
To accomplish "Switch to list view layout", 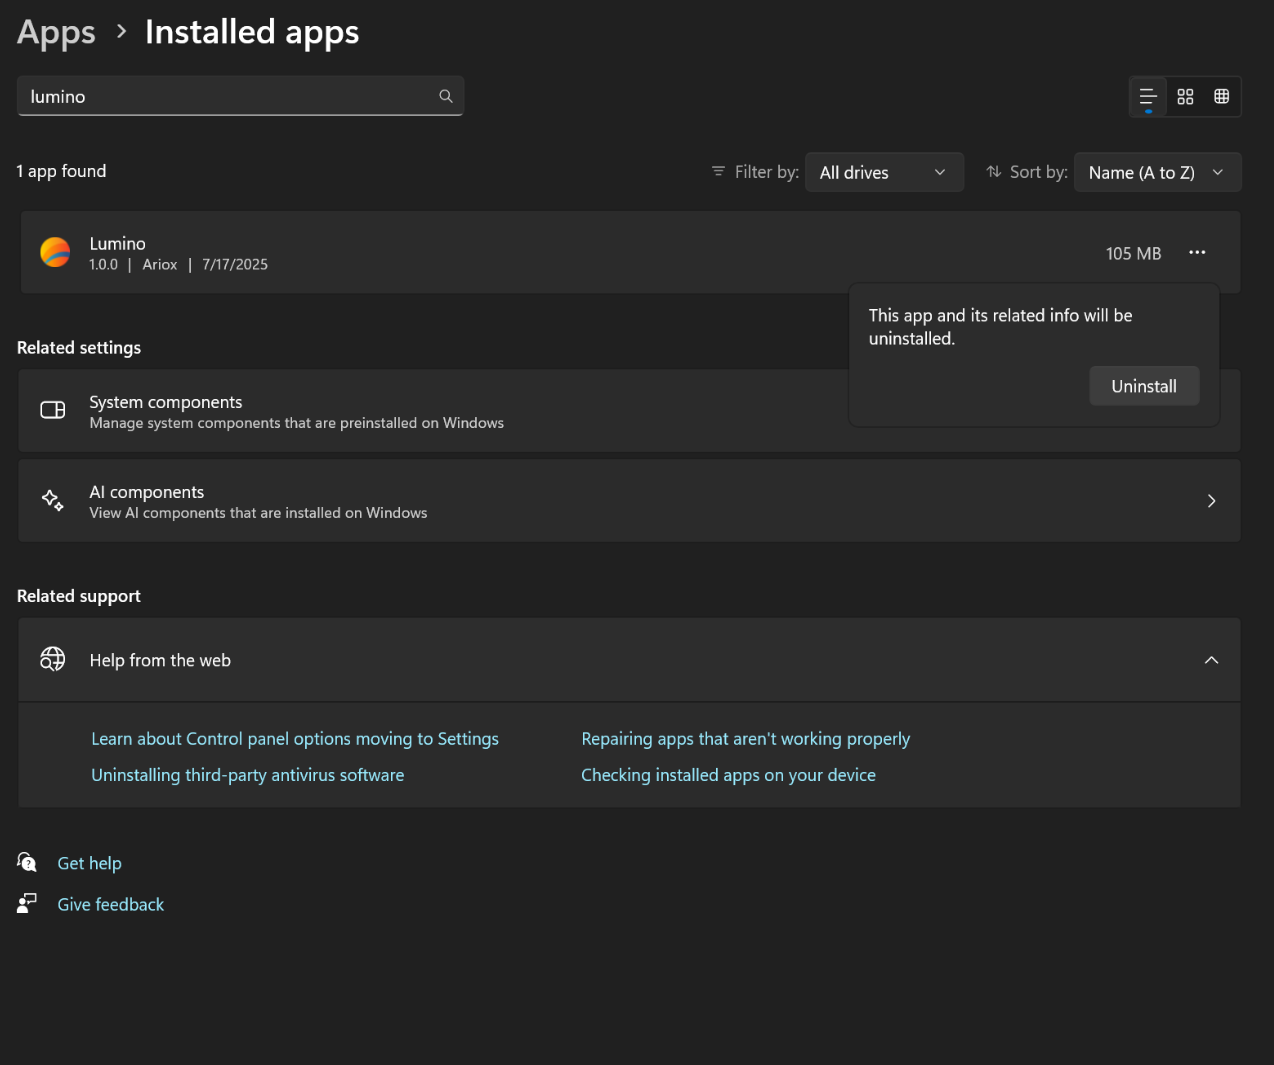I will (x=1148, y=97).
